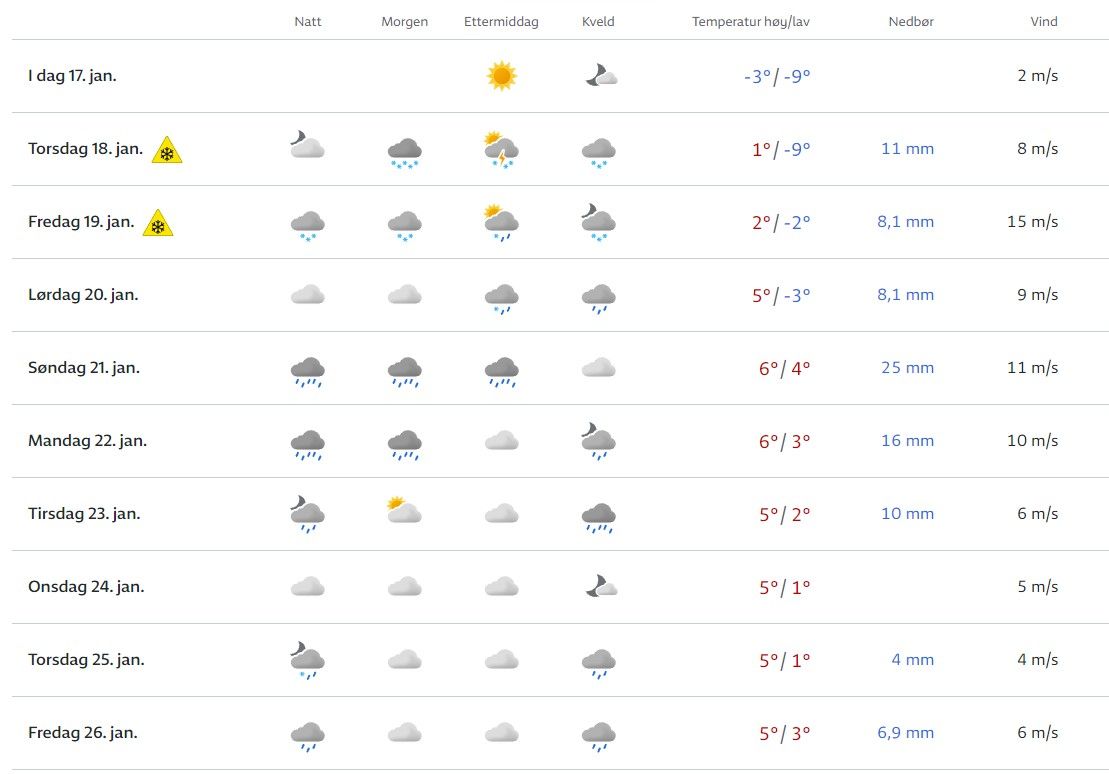
Task: Click the snow cloud icon for Fredag 19. morning
Action: (x=404, y=224)
